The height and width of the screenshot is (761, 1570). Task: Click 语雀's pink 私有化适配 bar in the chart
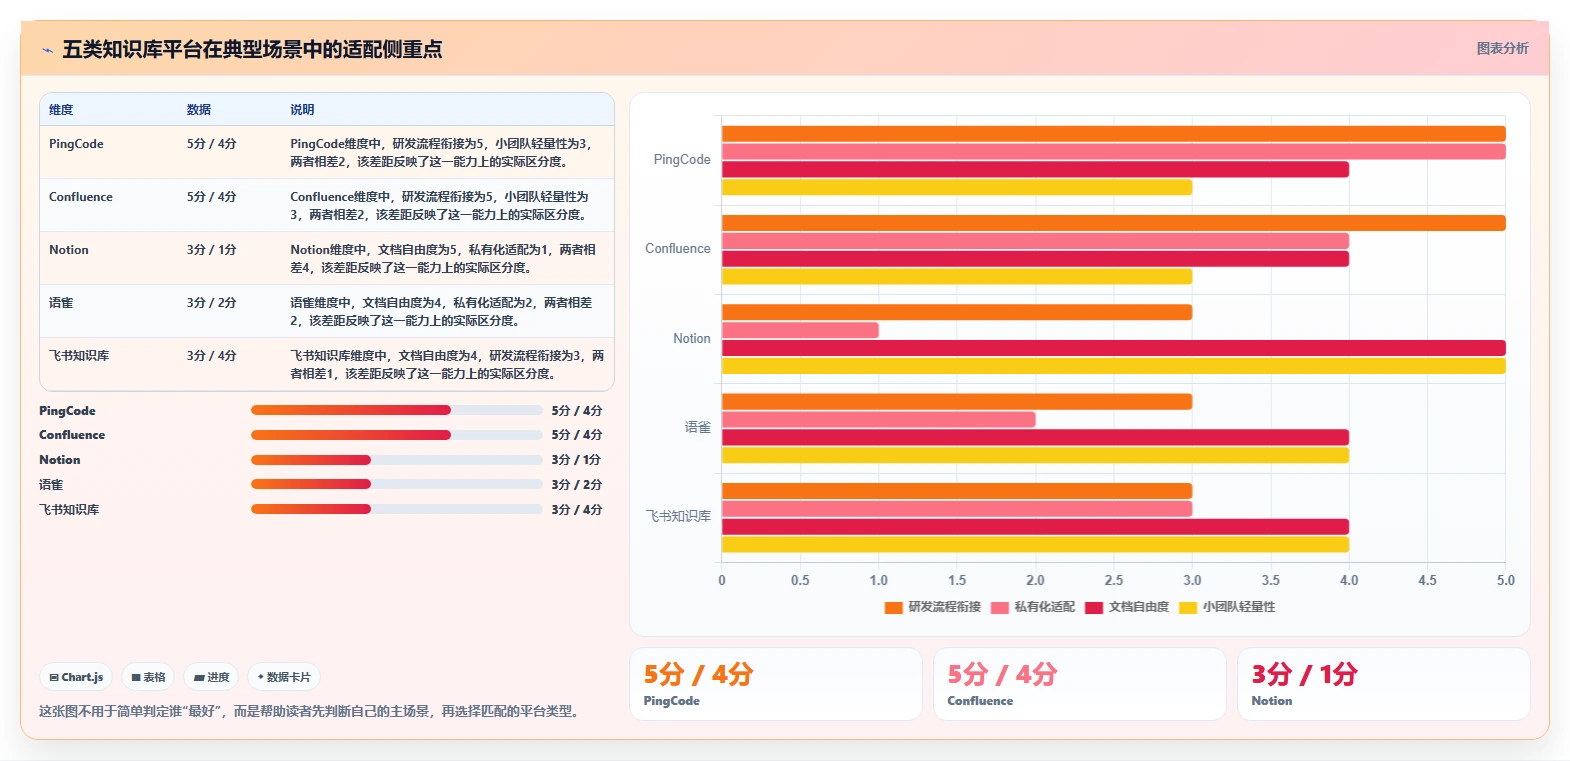(x=879, y=419)
